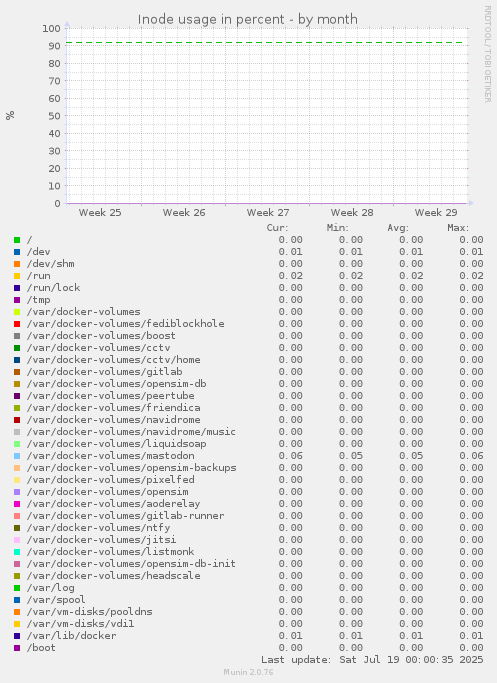
Task: Select '/var/docker-volumes/liquidsoap' label
Action: [116, 443]
